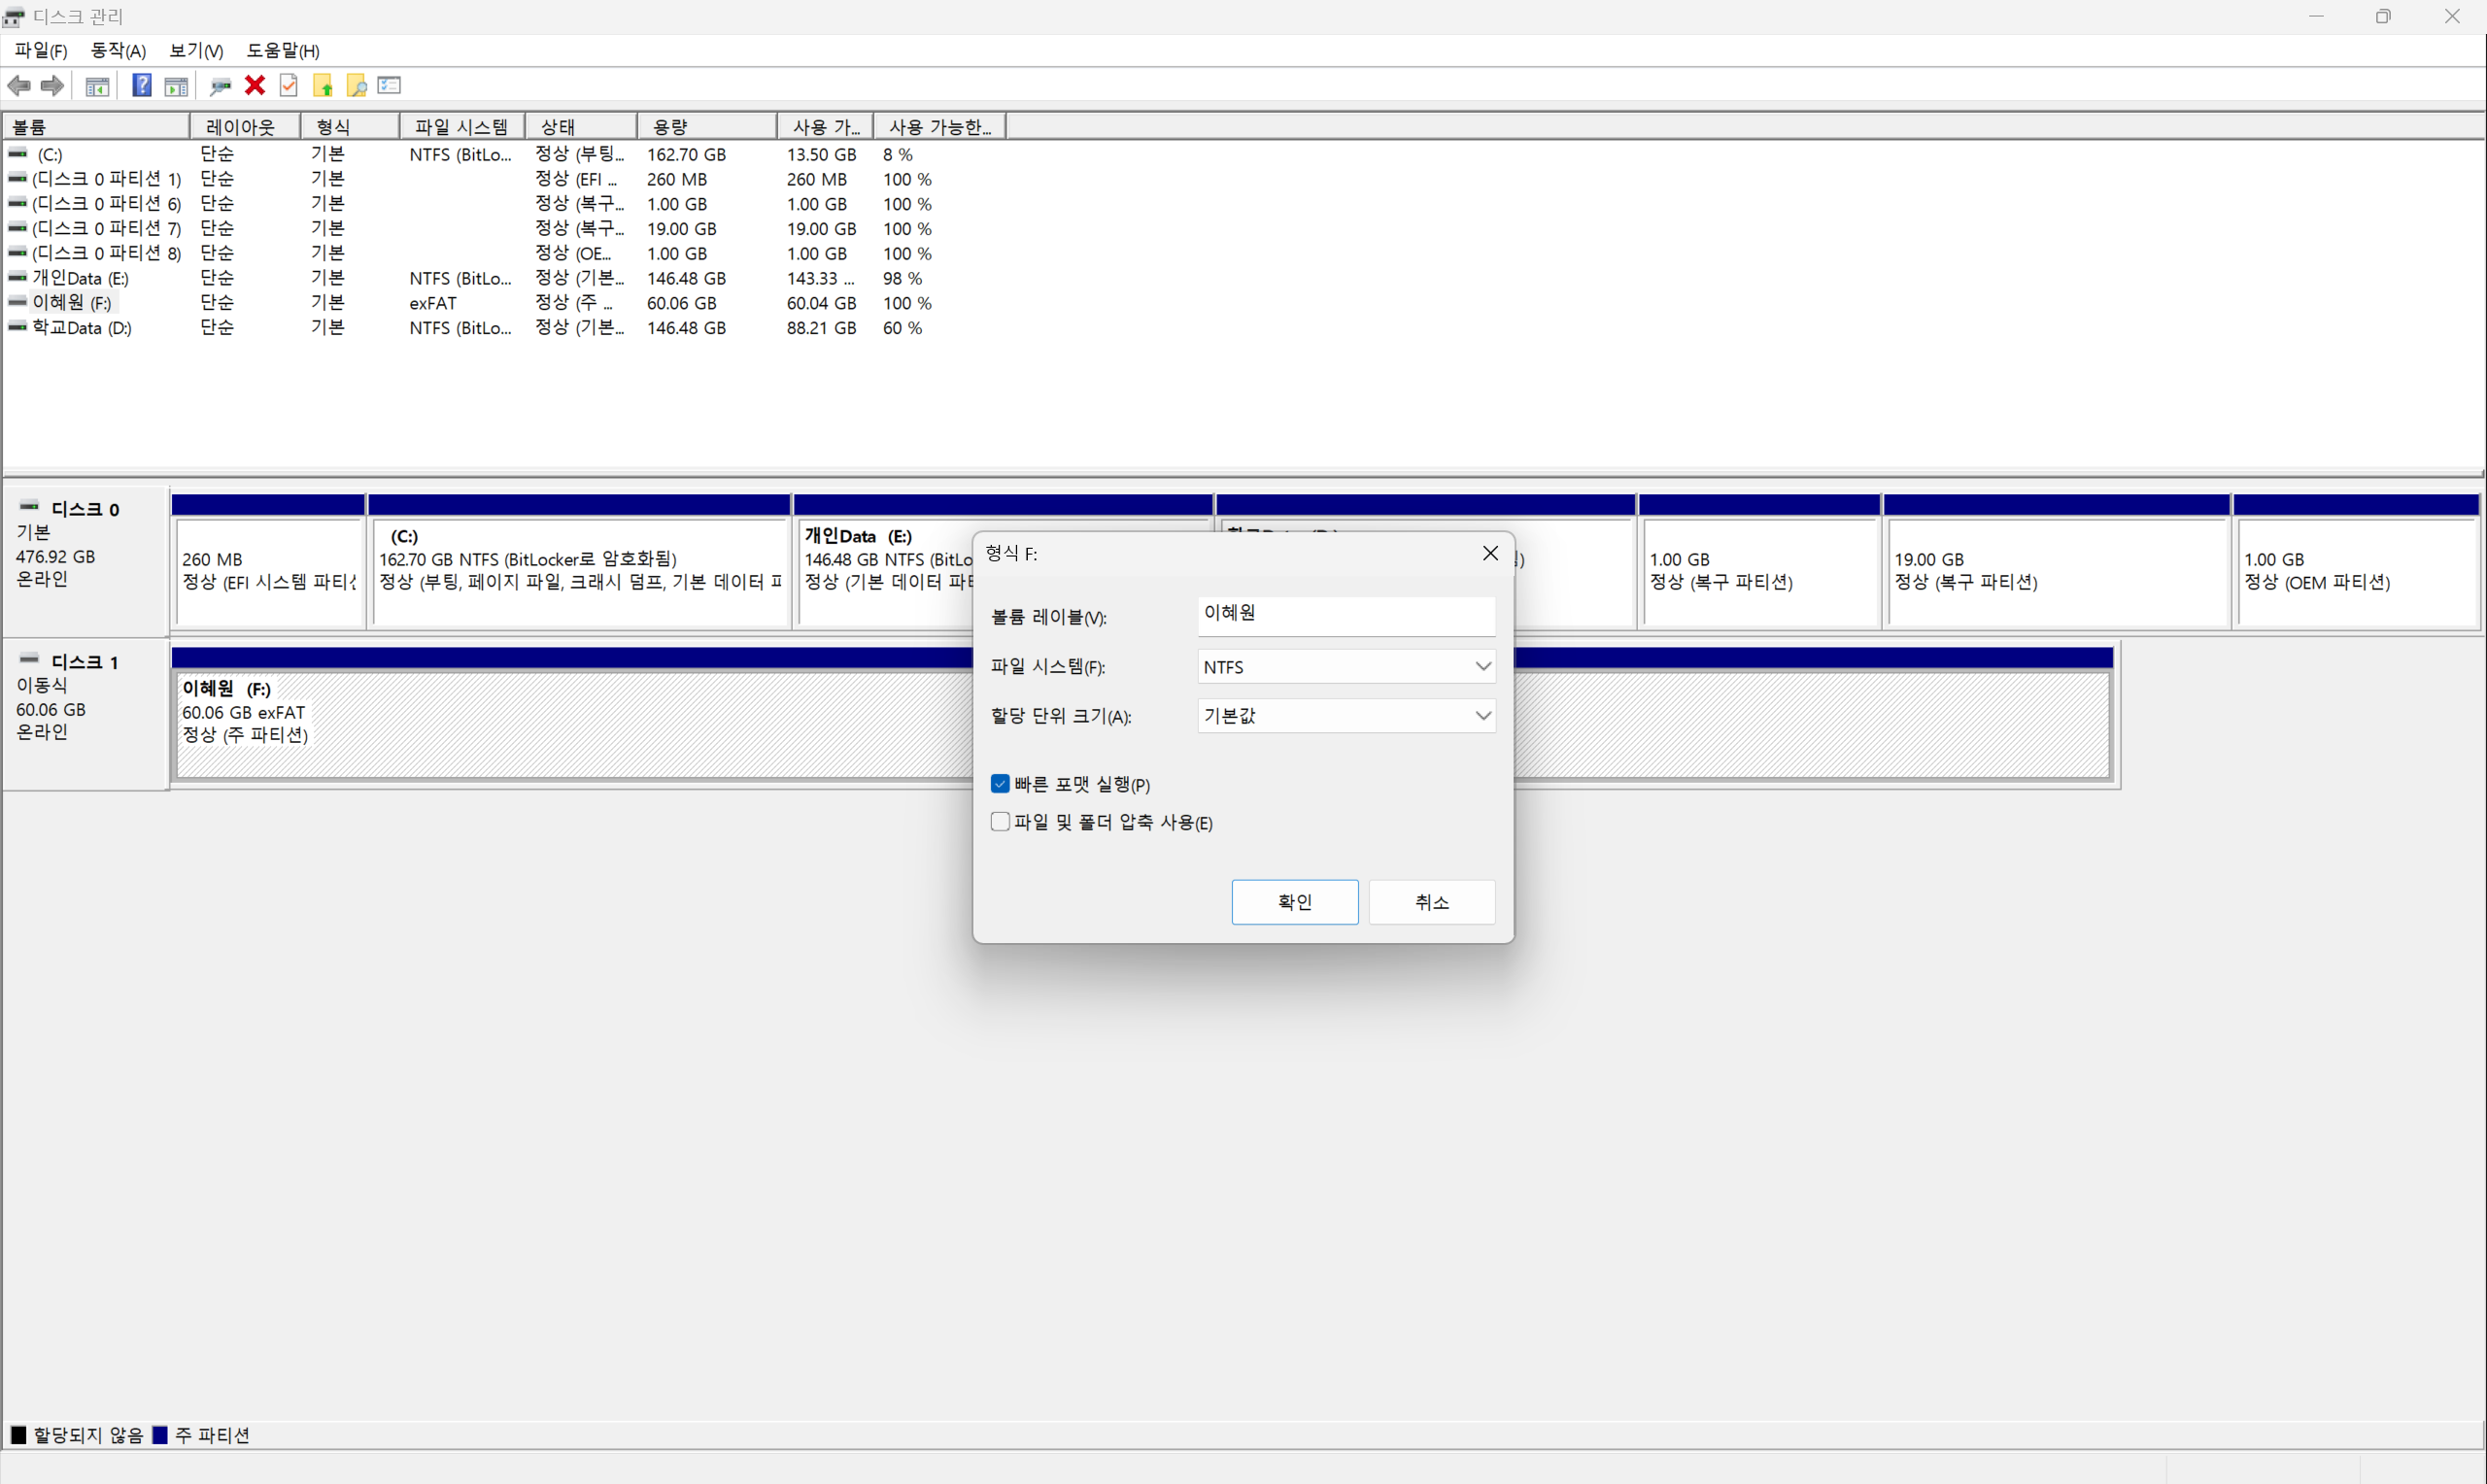Click the 볼륨 레이블 text field
Image resolution: width=2487 pixels, height=1484 pixels.
coord(1346,615)
